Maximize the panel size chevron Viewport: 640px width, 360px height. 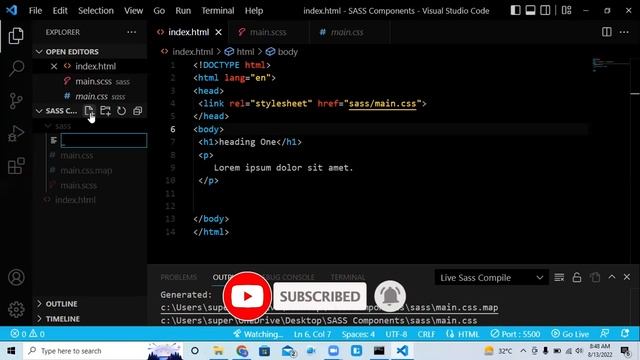612,277
